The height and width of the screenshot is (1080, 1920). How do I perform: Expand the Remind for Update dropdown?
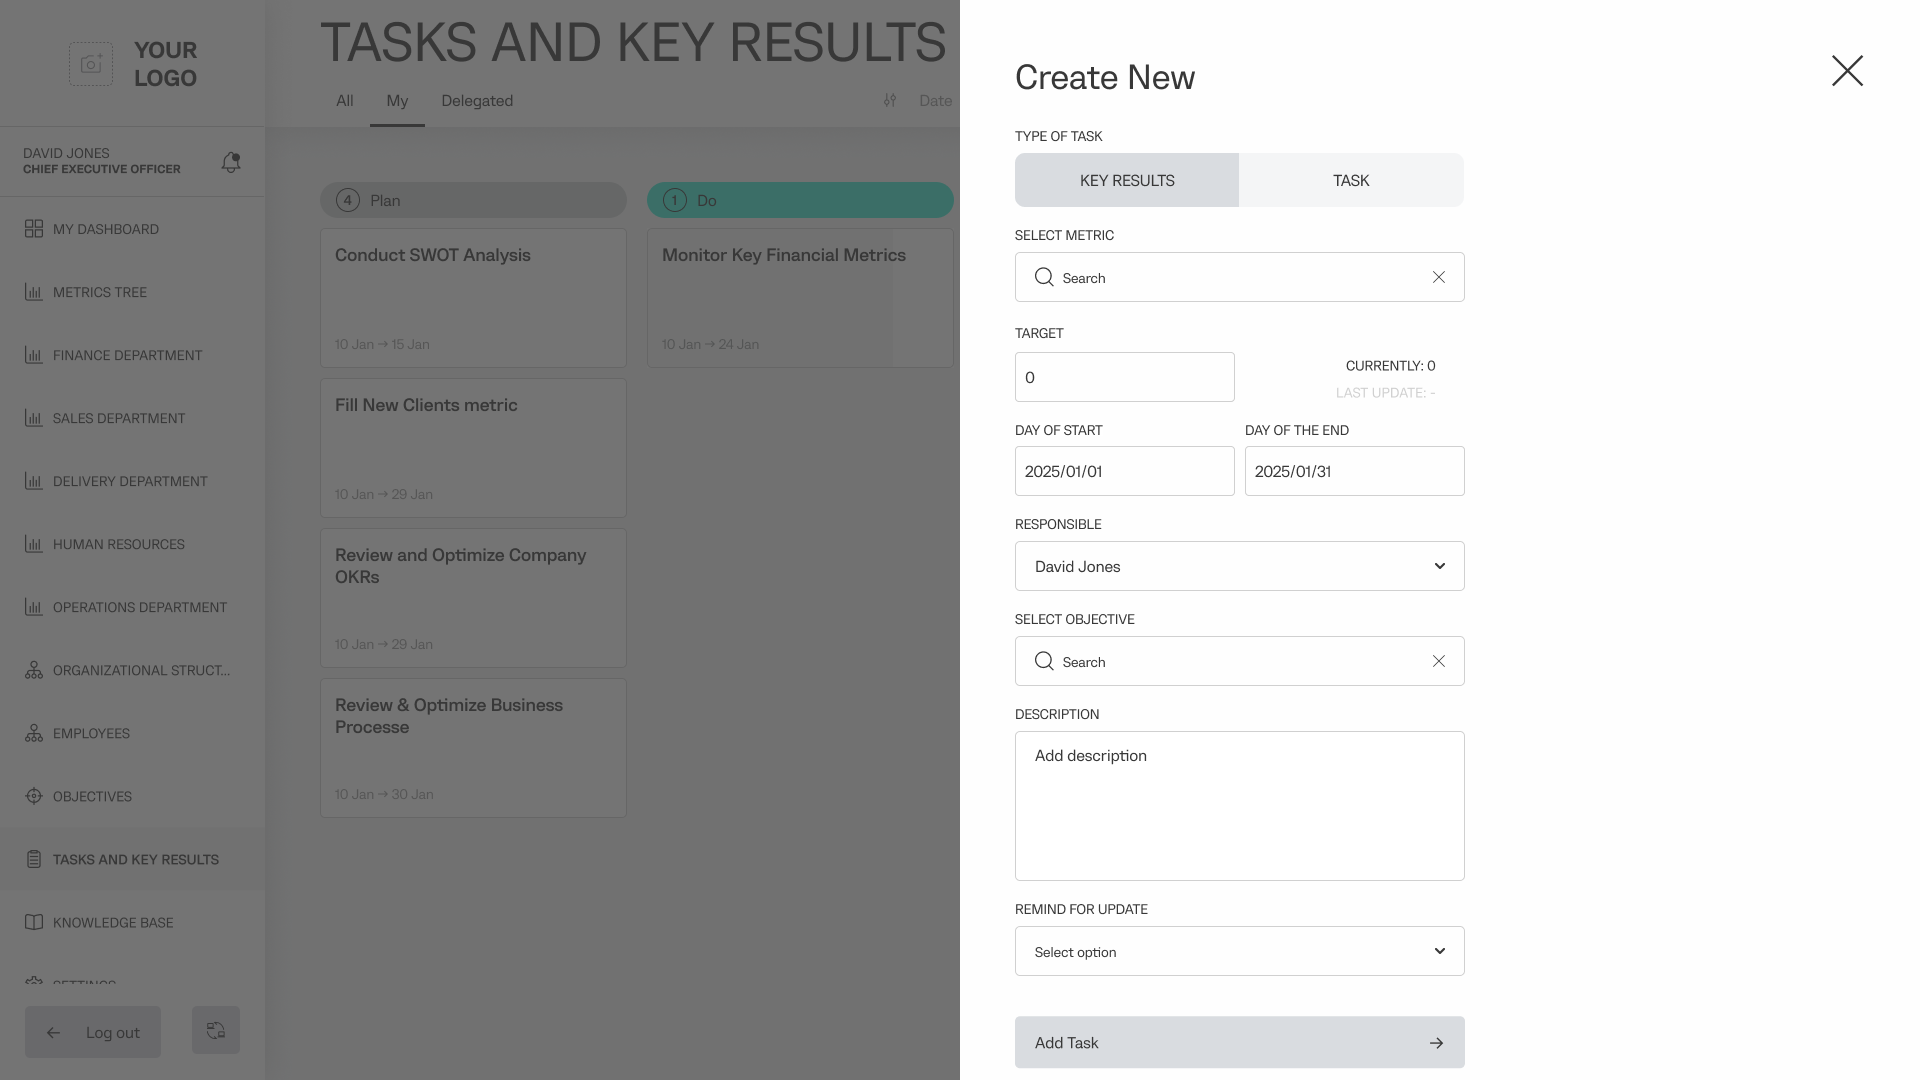tap(1239, 951)
